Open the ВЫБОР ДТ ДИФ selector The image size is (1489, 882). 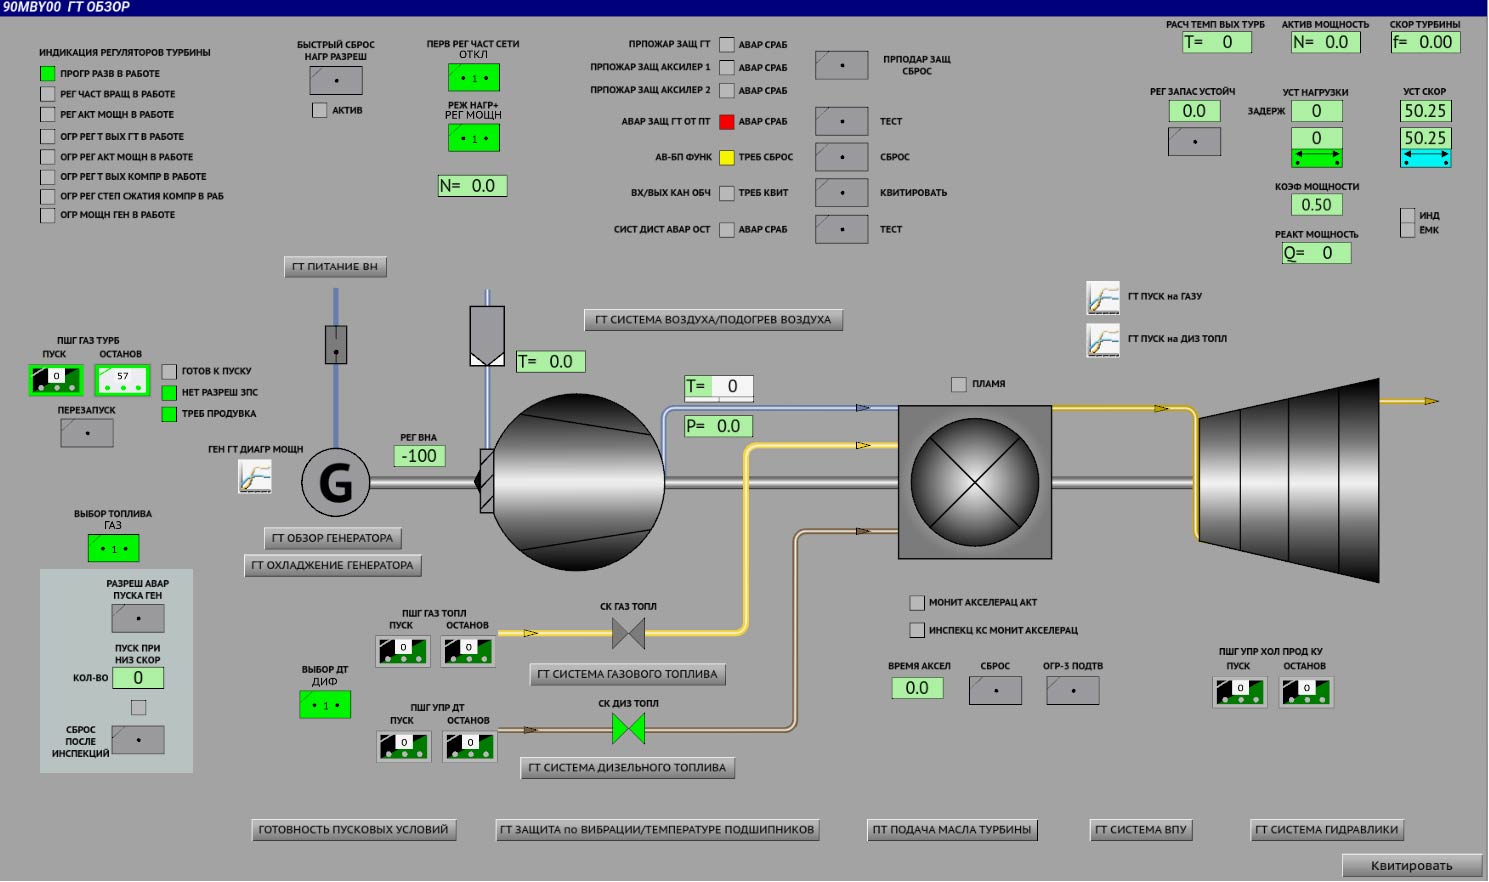tap(325, 705)
